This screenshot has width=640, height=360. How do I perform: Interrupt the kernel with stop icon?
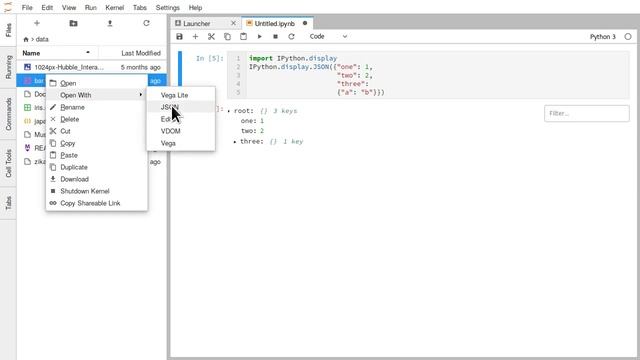pos(276,36)
